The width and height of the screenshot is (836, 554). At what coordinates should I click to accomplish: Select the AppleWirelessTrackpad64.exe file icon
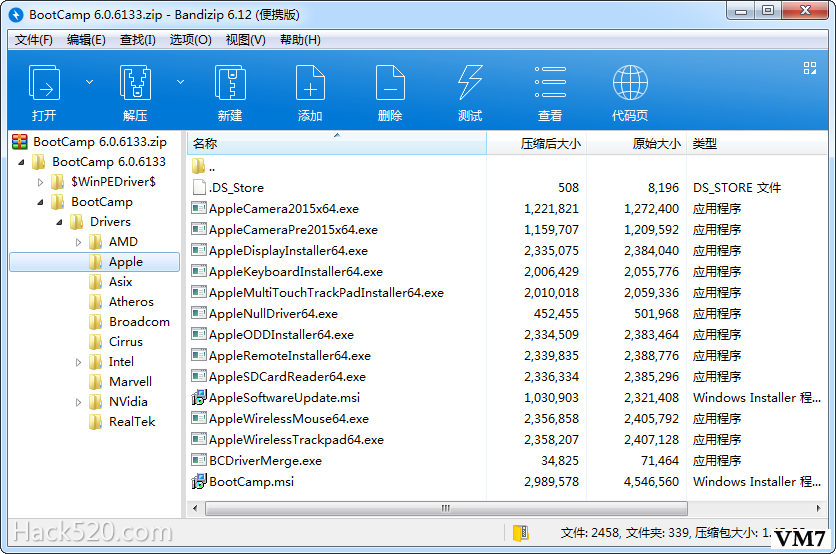click(x=199, y=439)
